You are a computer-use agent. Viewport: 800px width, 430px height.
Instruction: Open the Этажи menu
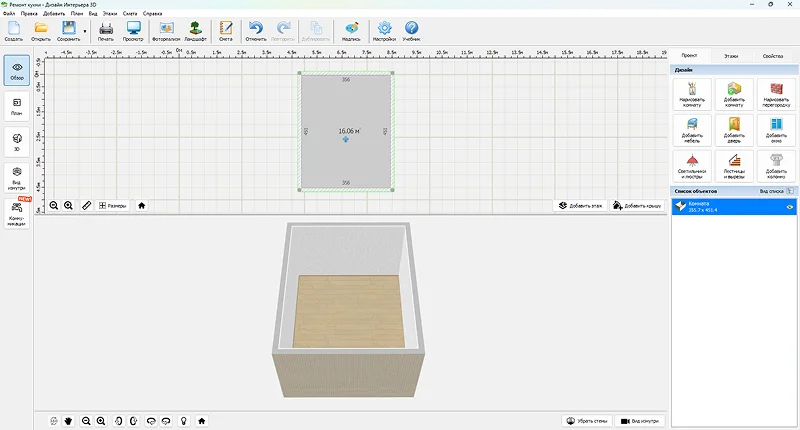tap(110, 14)
